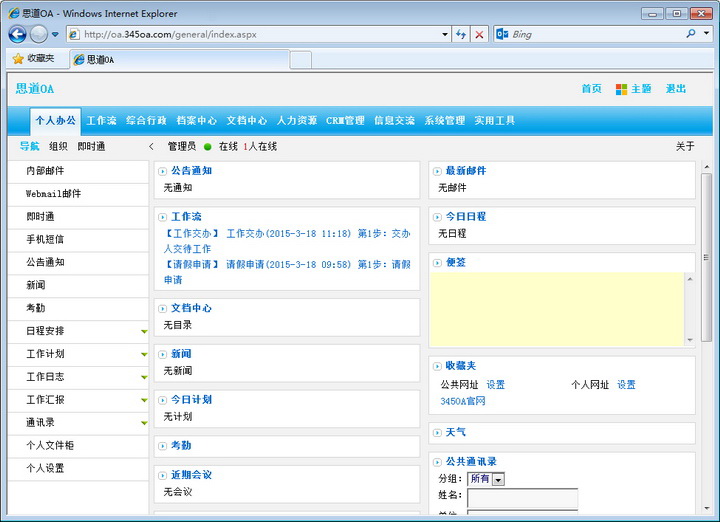
Task: Switch to the 个人办公 tab
Action: tap(56, 121)
